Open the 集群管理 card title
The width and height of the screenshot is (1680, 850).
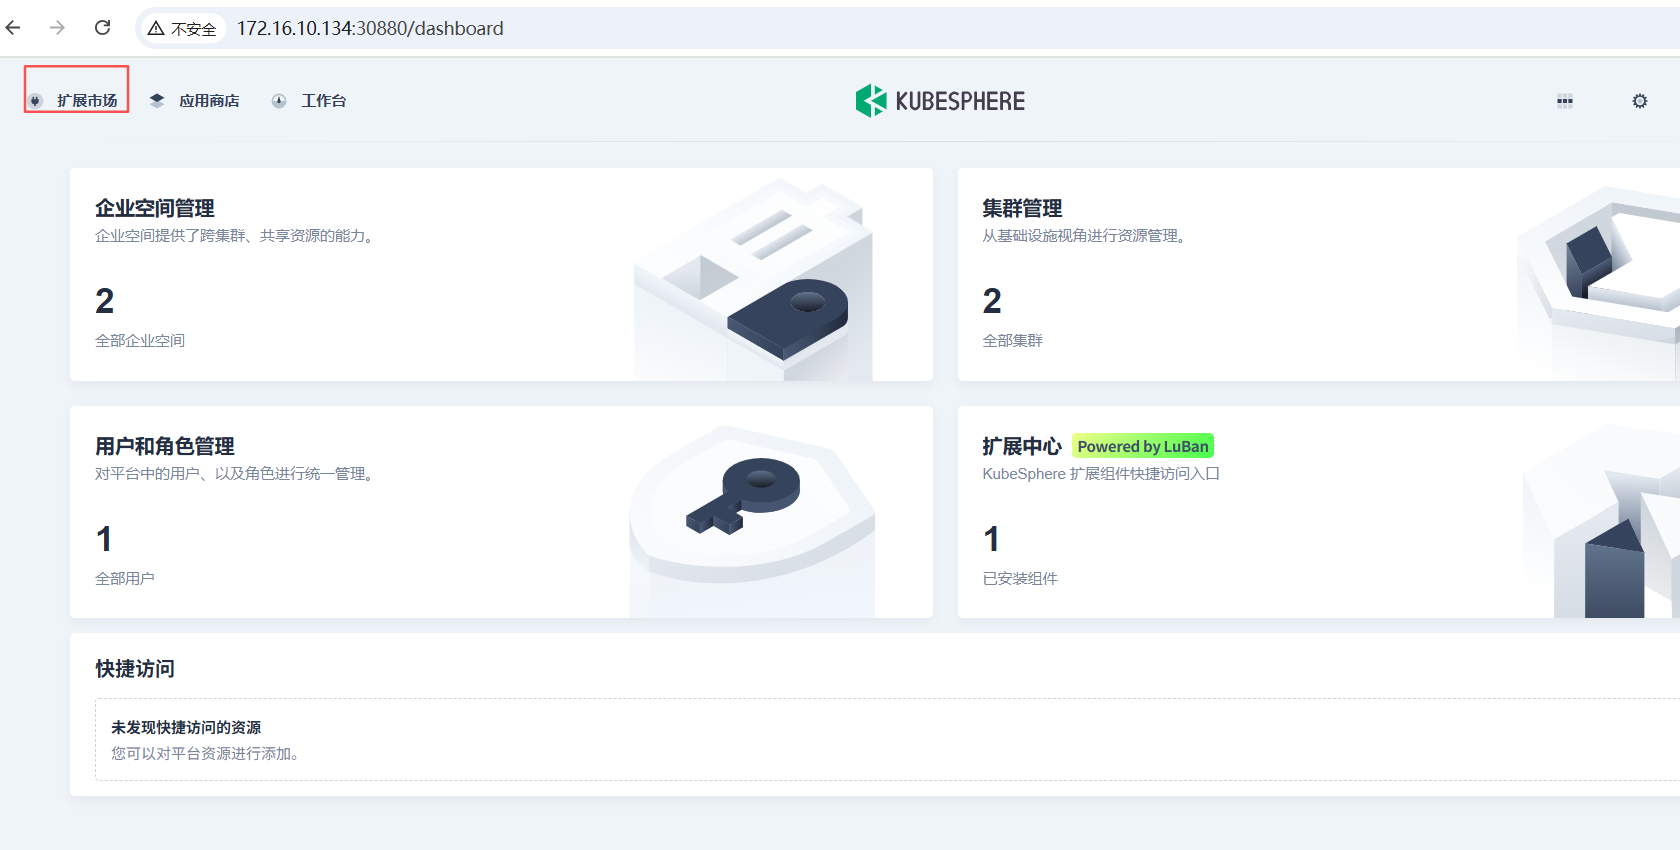1022,208
